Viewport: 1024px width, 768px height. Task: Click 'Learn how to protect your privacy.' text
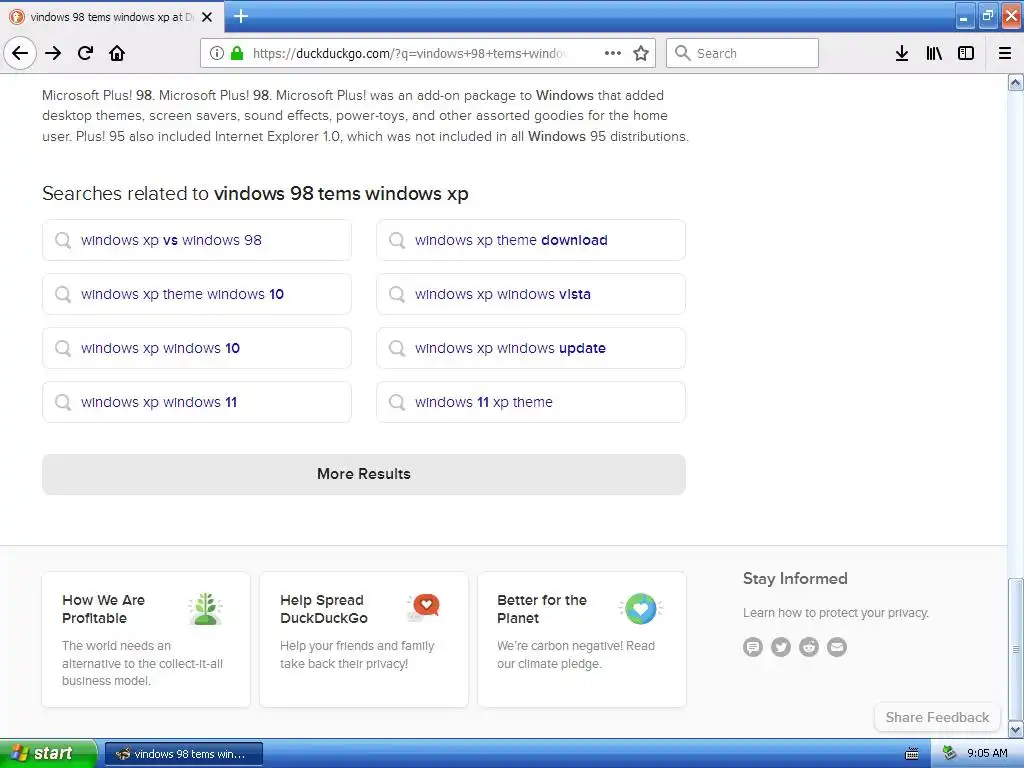pos(835,613)
